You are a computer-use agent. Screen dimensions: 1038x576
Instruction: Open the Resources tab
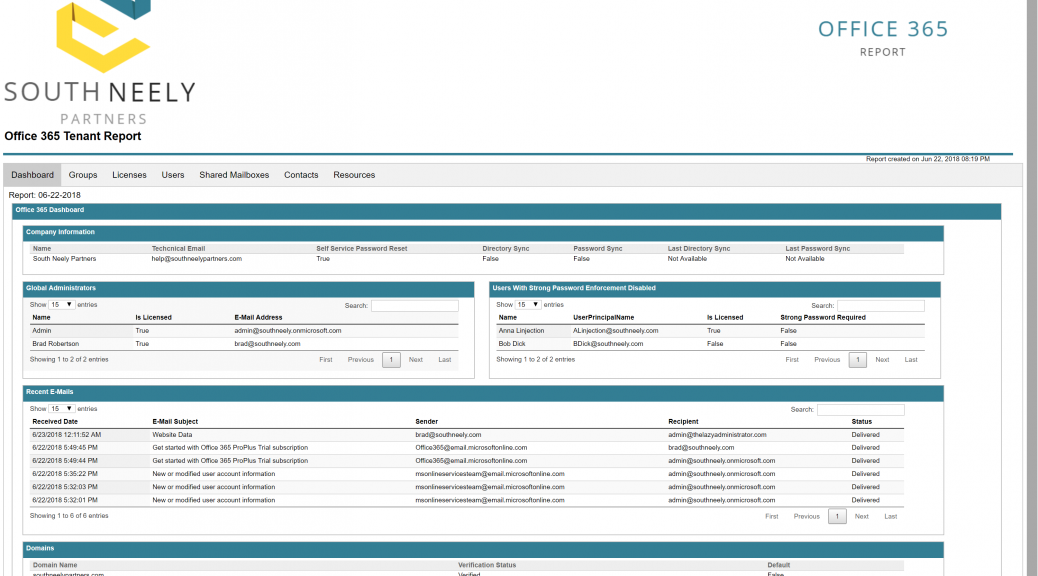point(354,175)
